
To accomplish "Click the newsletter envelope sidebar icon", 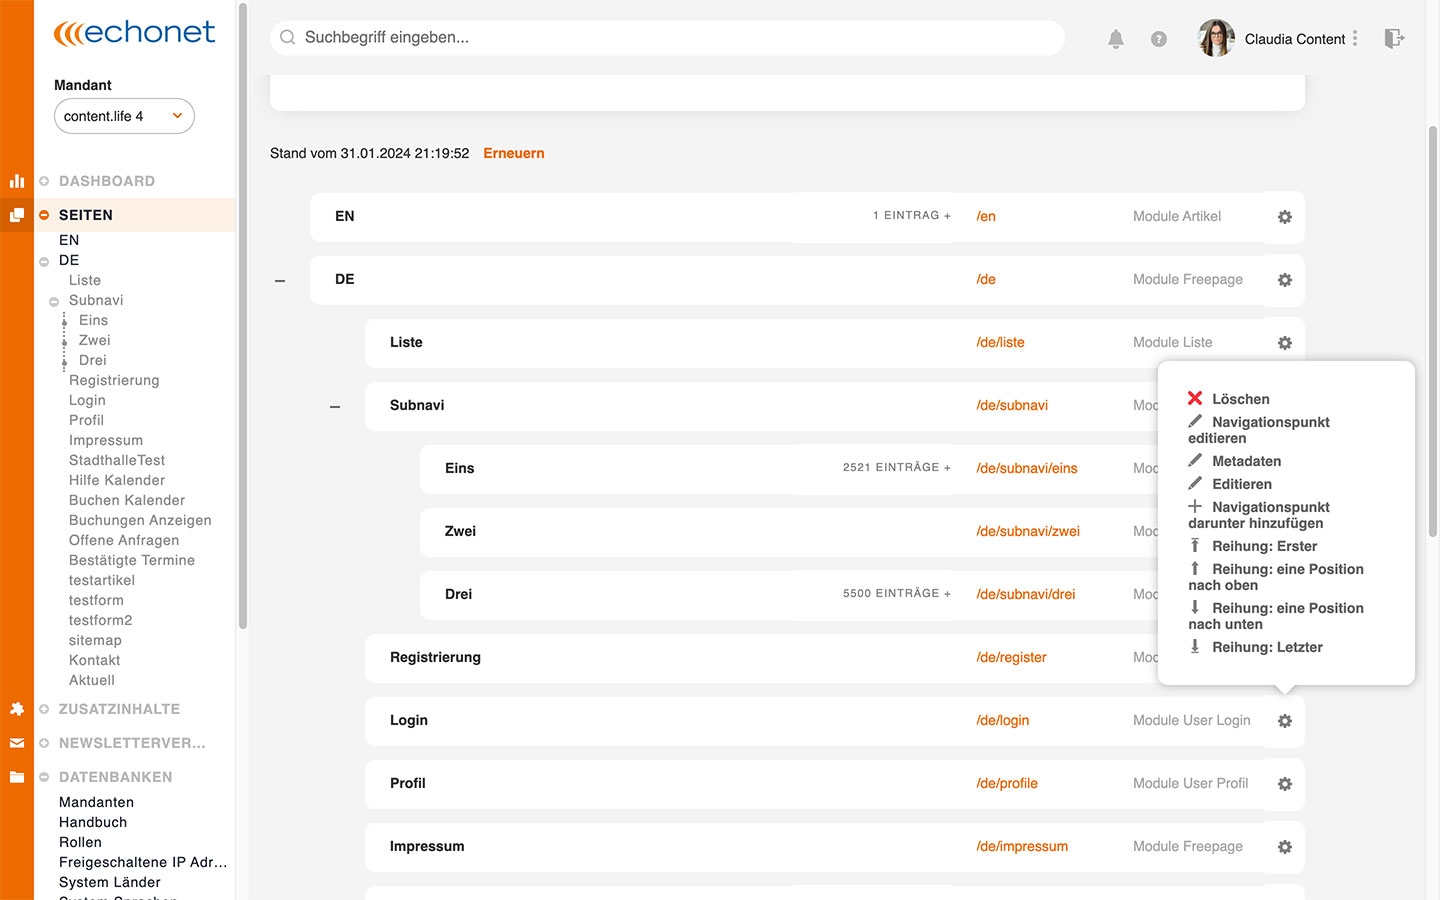I will click(17, 743).
